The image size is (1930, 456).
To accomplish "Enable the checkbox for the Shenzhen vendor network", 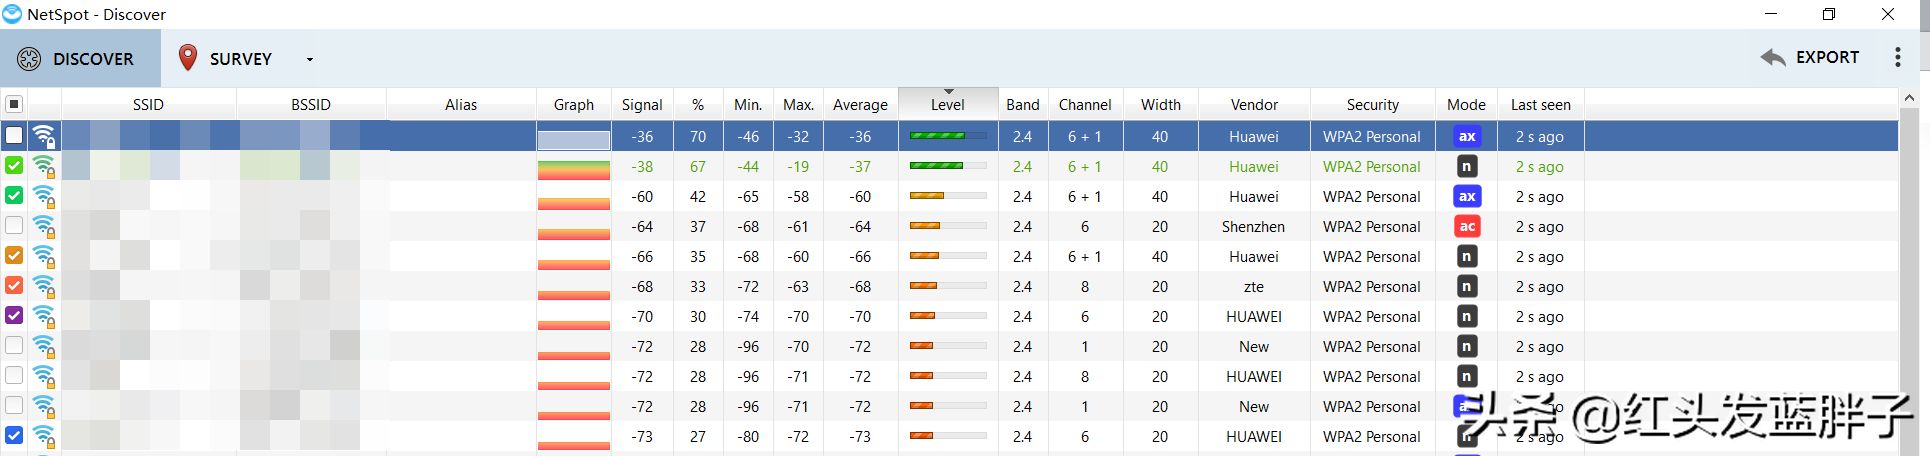I will tap(14, 226).
